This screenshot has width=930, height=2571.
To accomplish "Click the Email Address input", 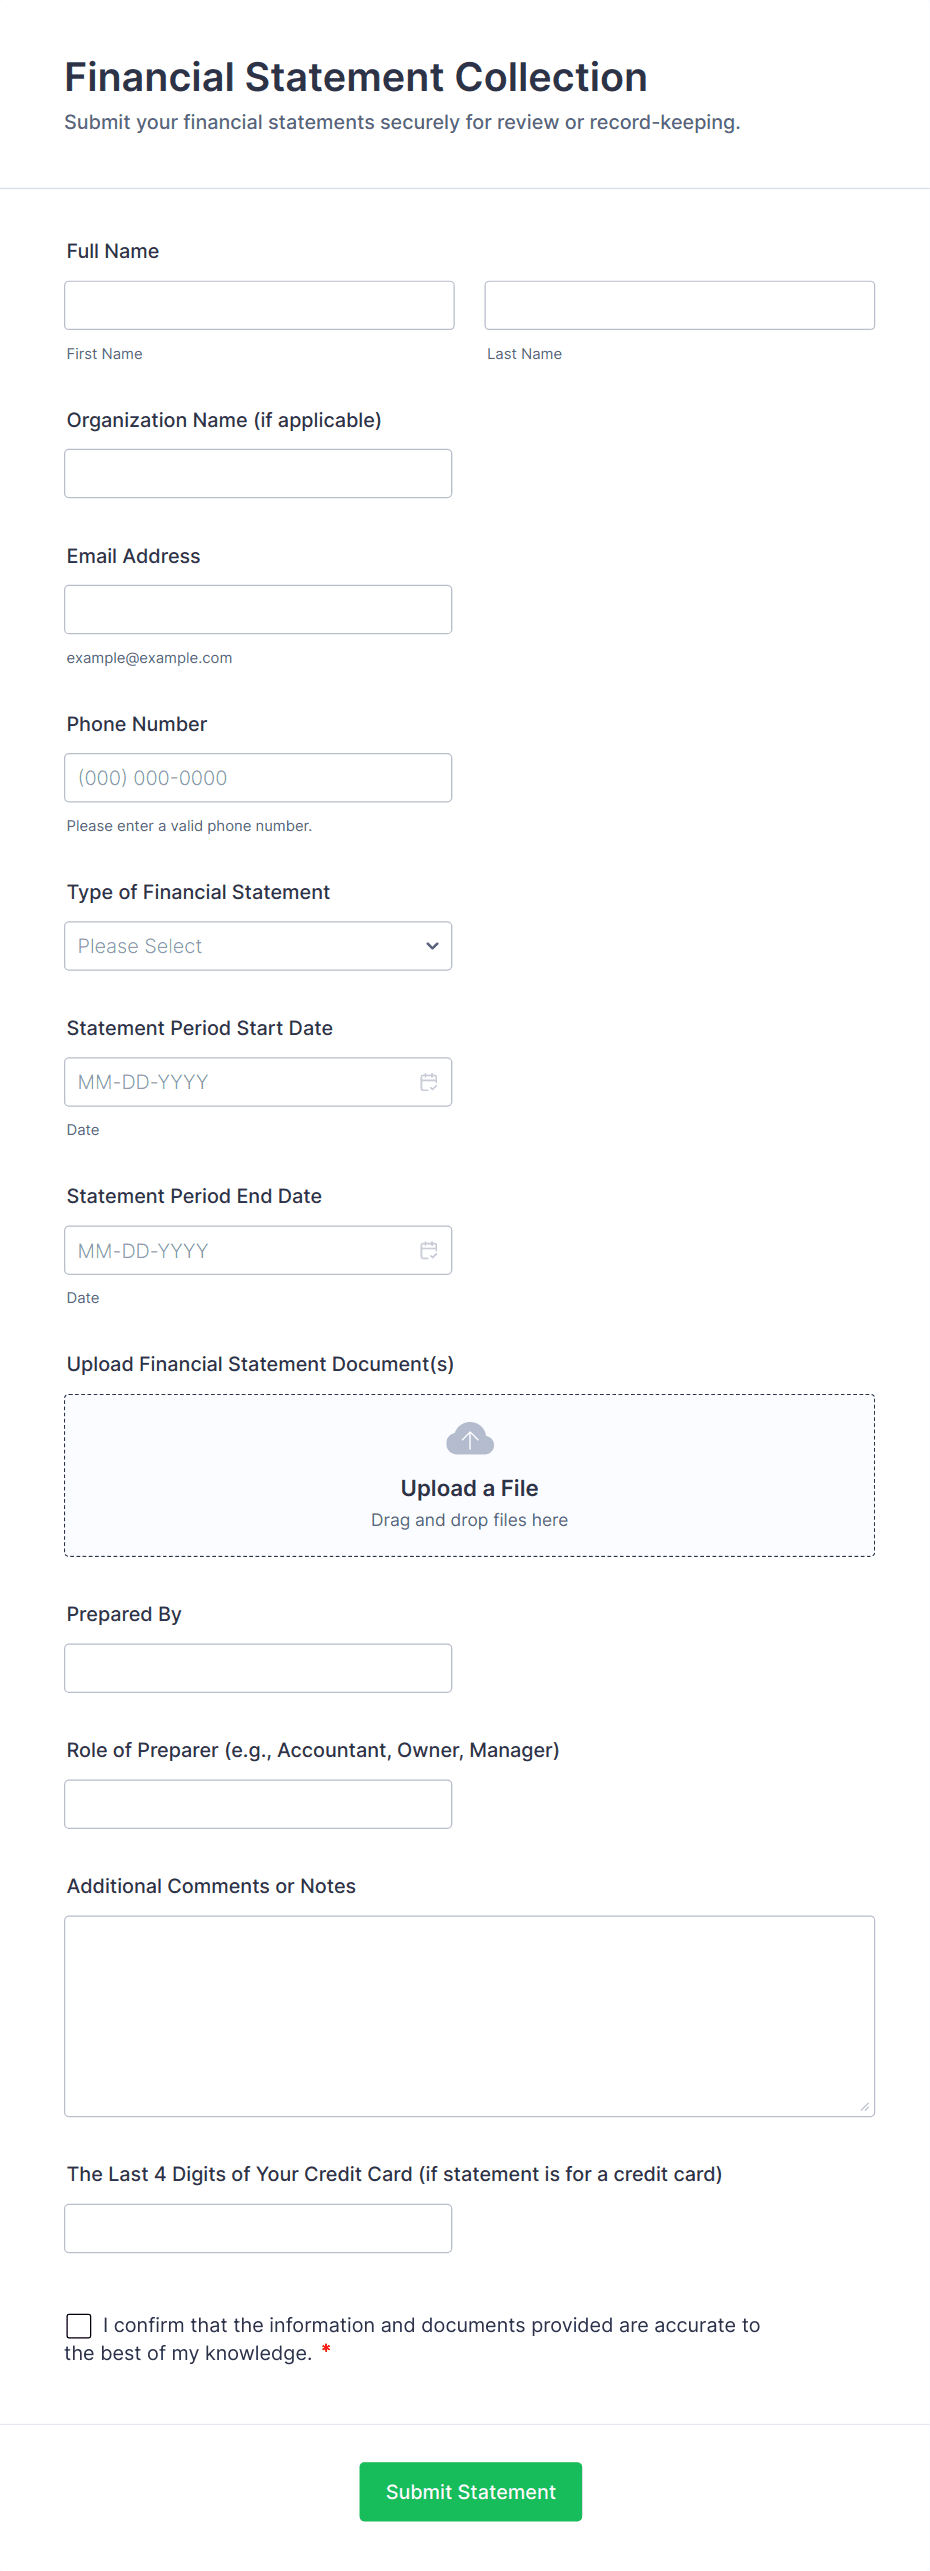I will 258,609.
